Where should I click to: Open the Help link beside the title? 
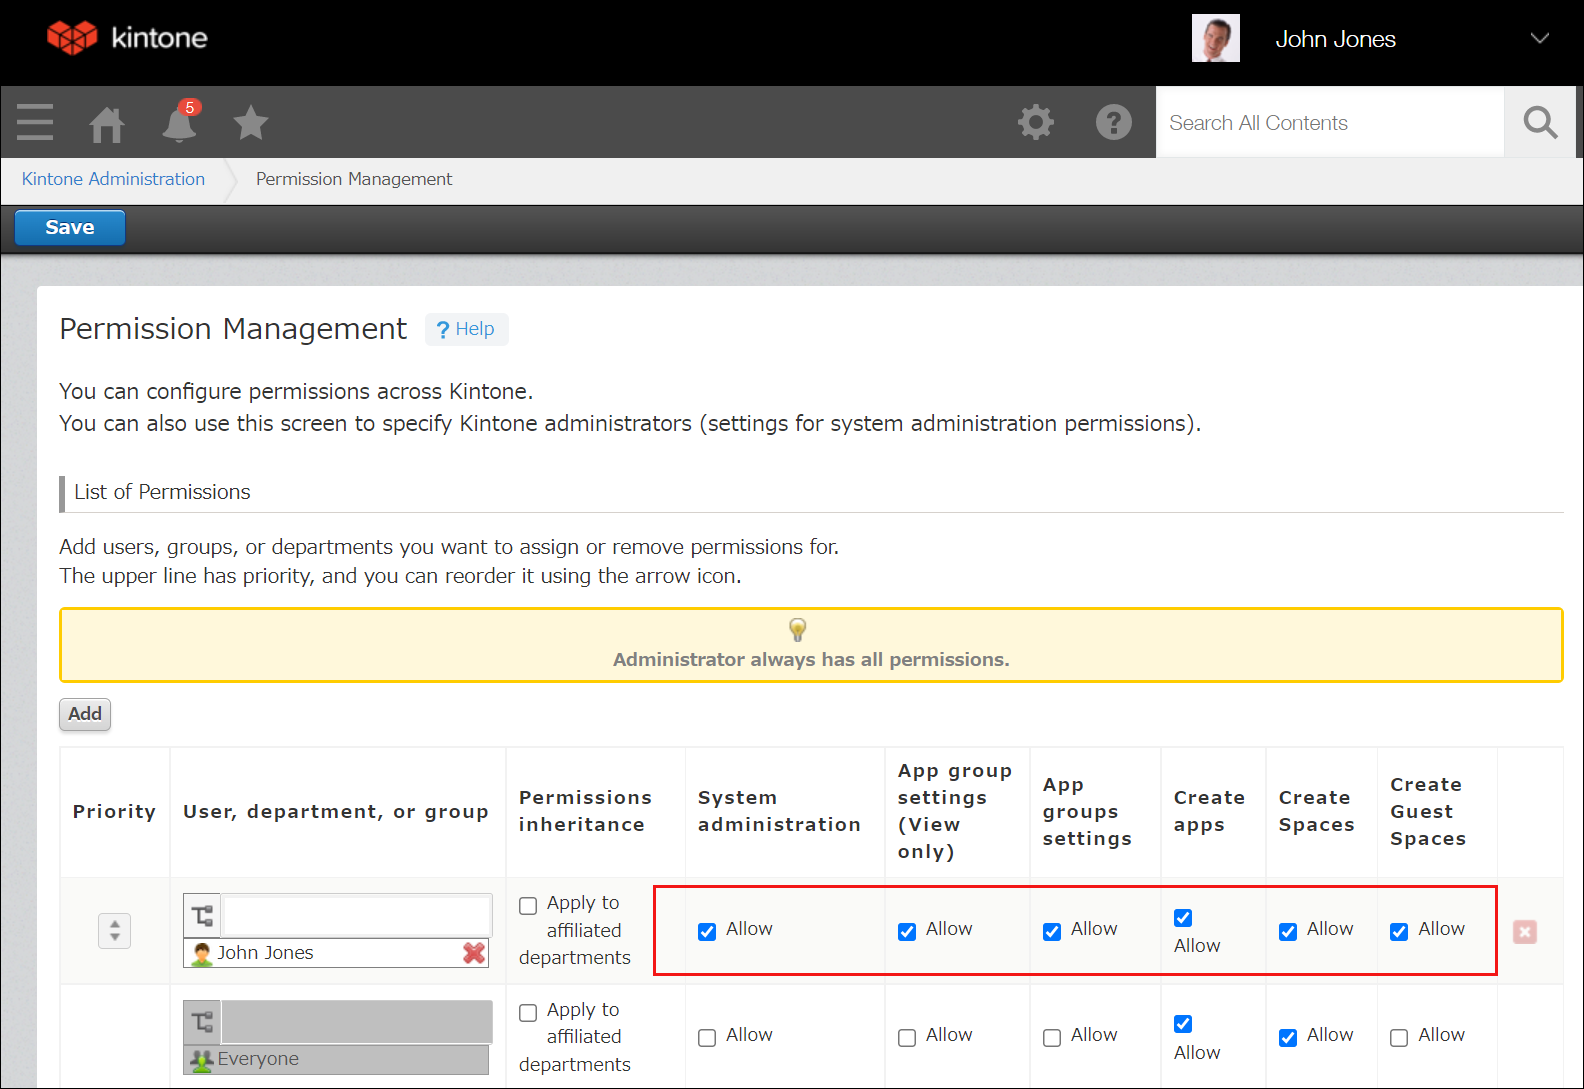coord(466,329)
